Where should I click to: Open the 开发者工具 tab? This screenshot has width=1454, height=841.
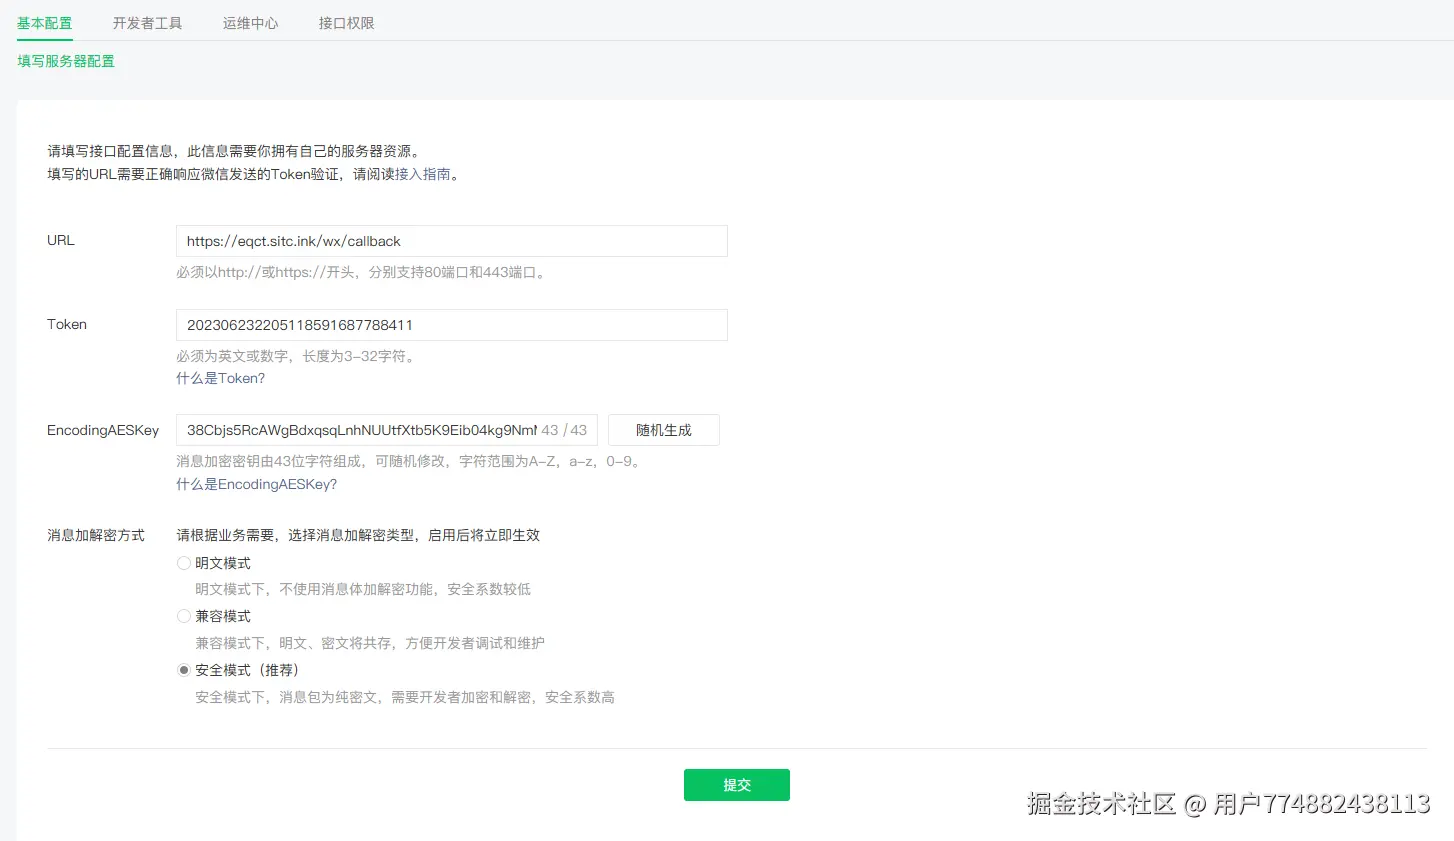pos(147,23)
